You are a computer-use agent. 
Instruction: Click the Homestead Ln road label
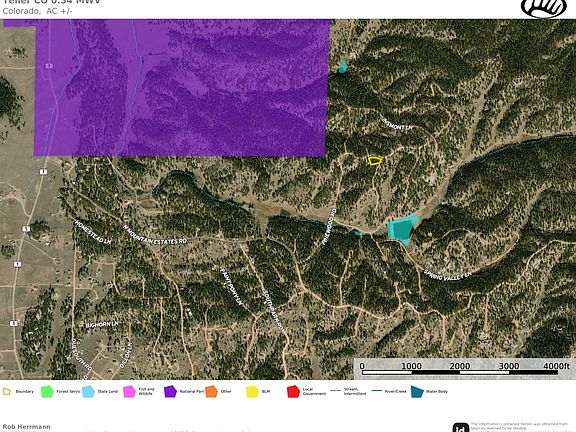pos(93,232)
